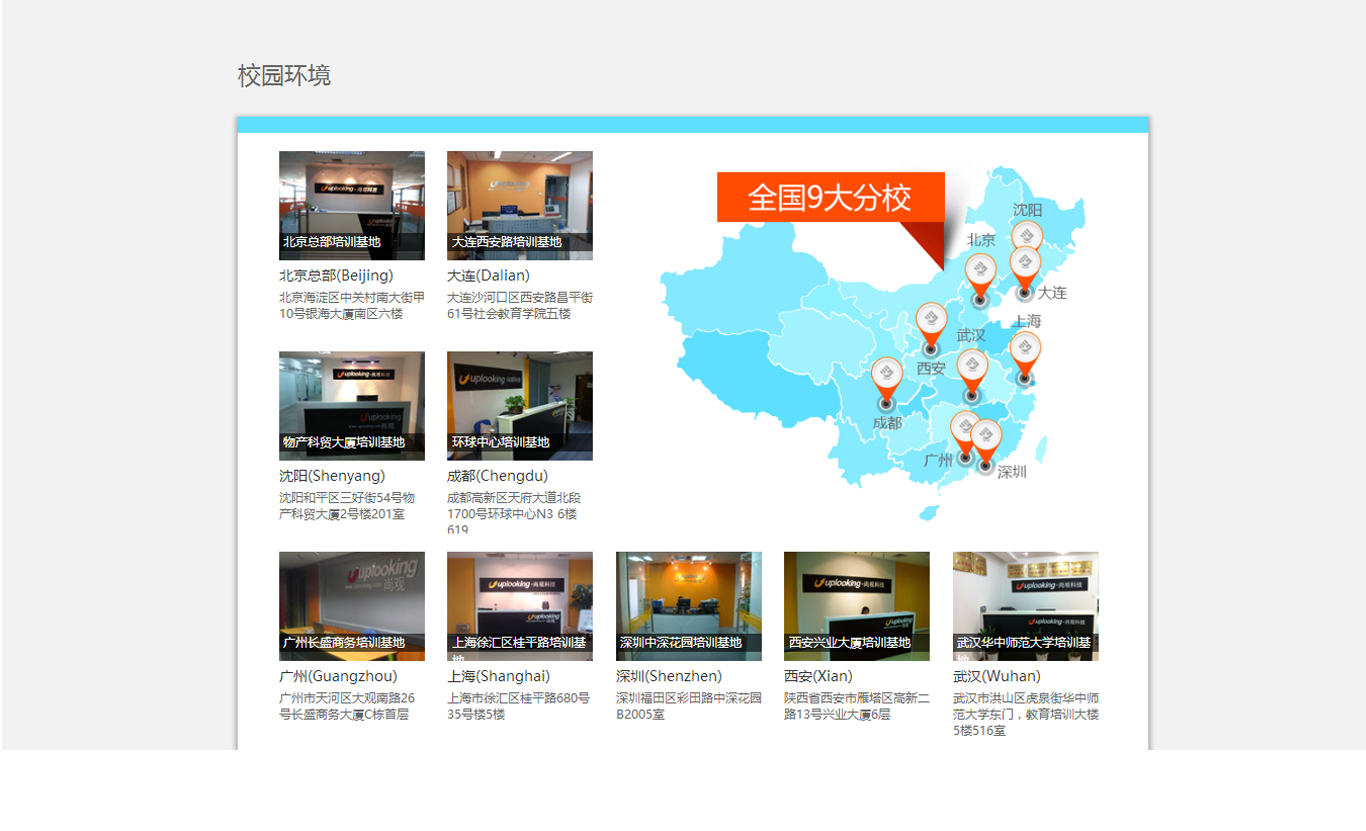The image size is (1366, 831).
Task: Click the 成都(Chengdu) title
Action: click(497, 476)
